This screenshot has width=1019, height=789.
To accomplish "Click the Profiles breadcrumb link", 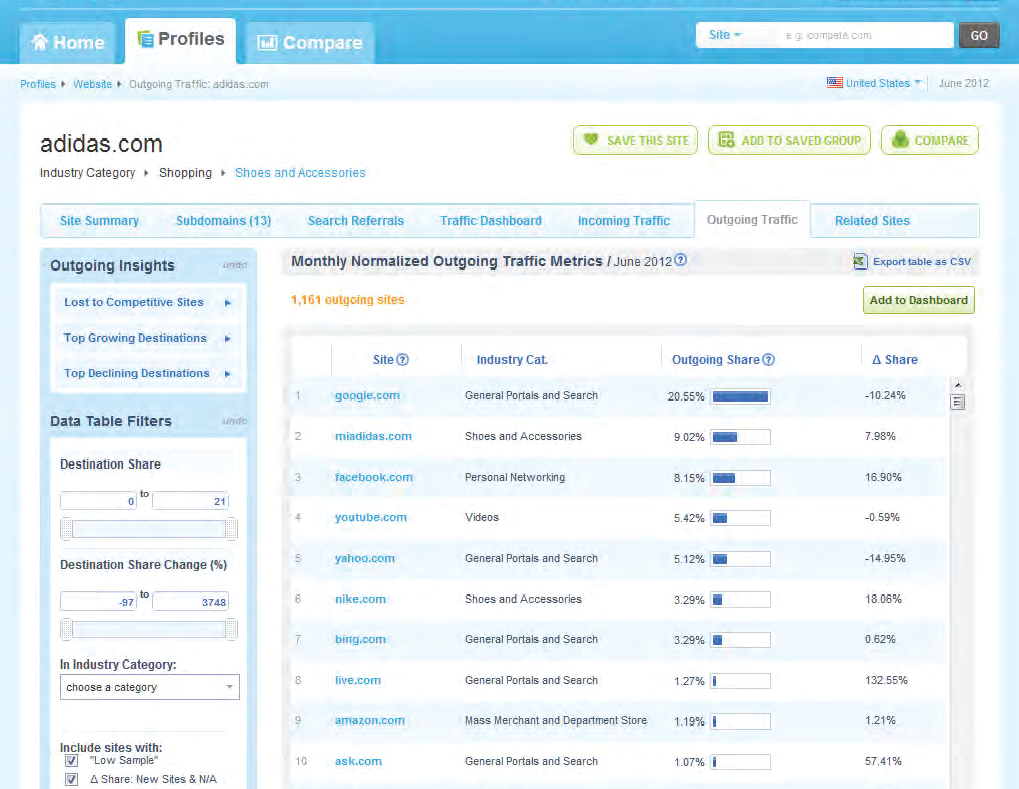I will [38, 84].
